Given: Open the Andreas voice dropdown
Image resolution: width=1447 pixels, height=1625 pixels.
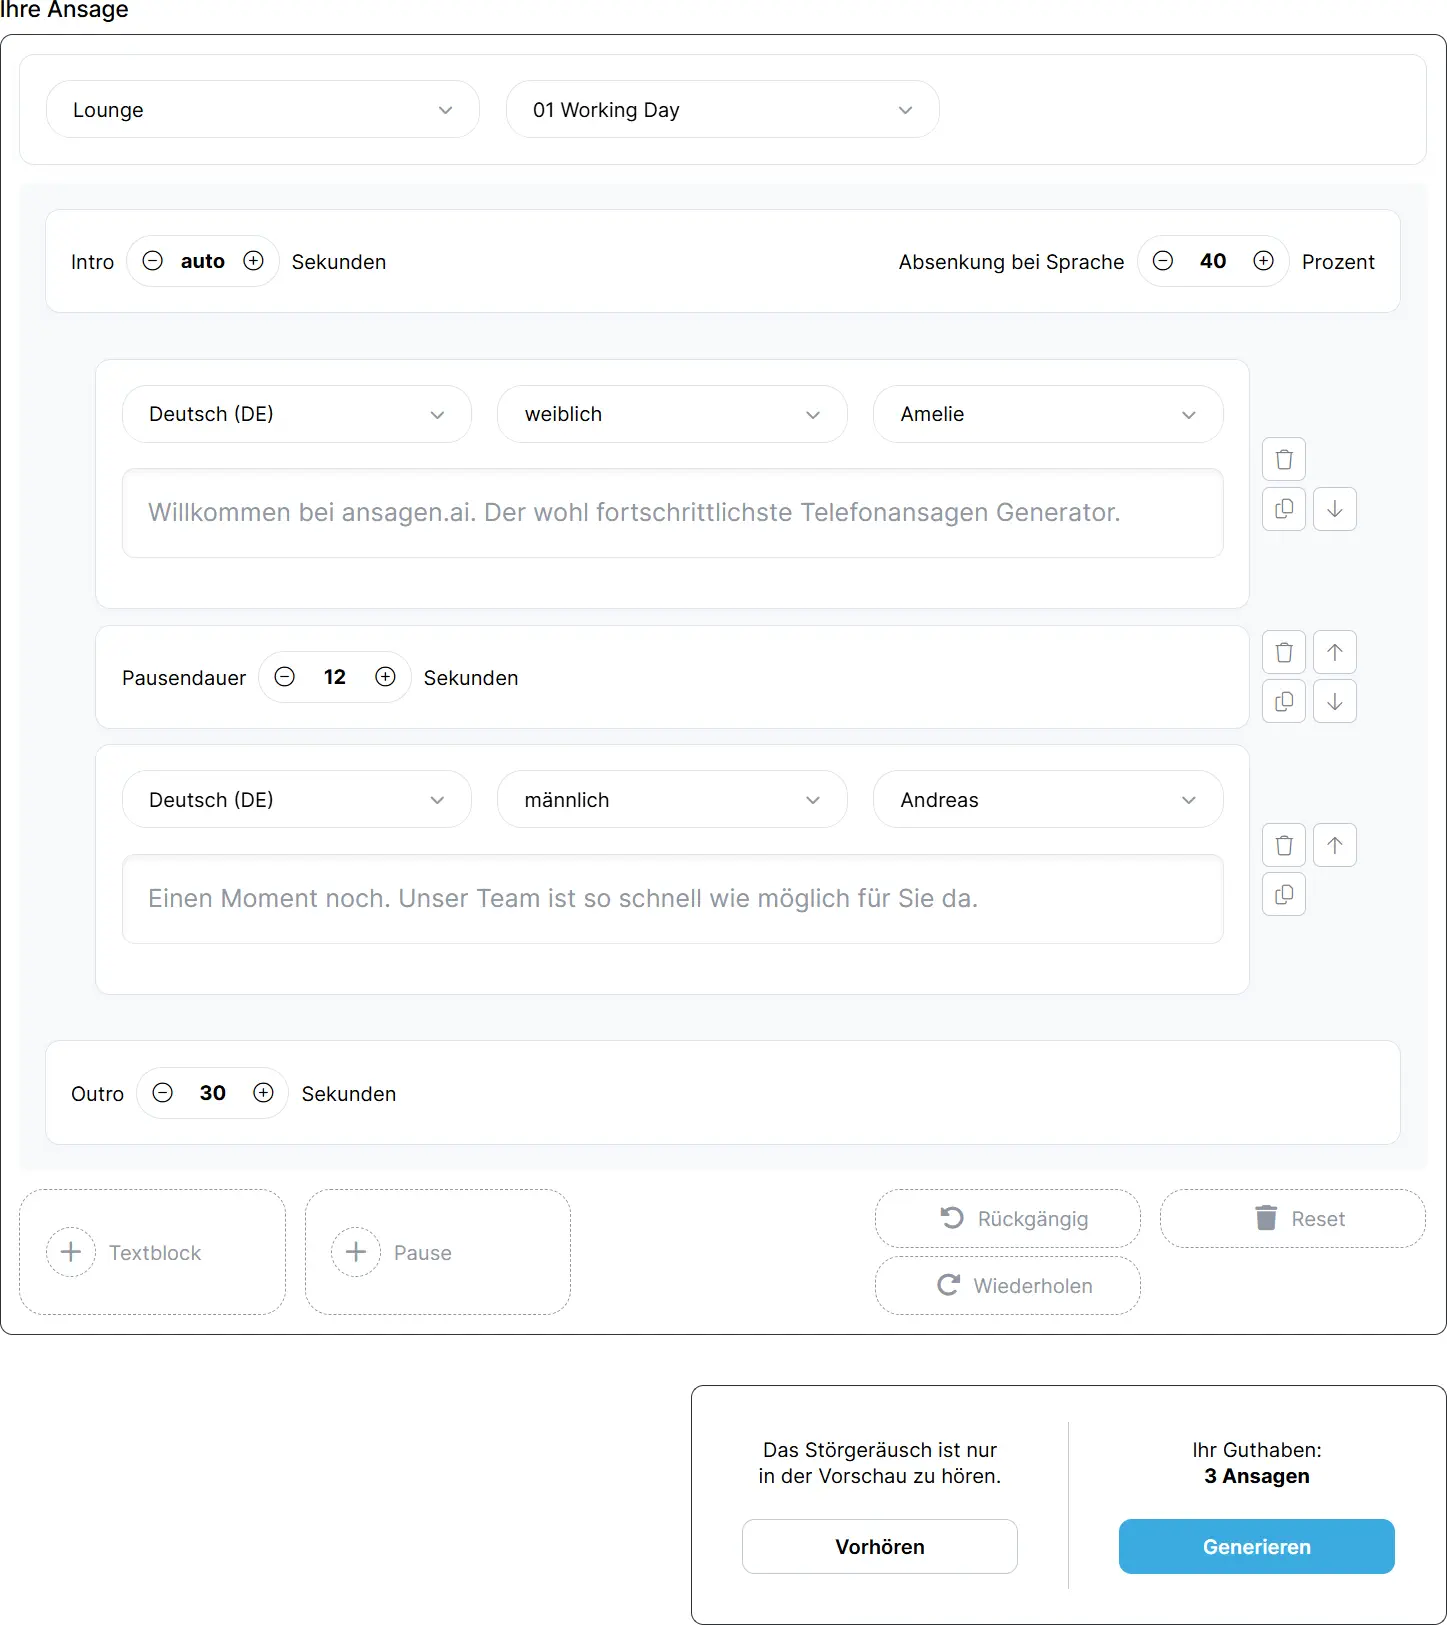Looking at the screenshot, I should click(1048, 800).
